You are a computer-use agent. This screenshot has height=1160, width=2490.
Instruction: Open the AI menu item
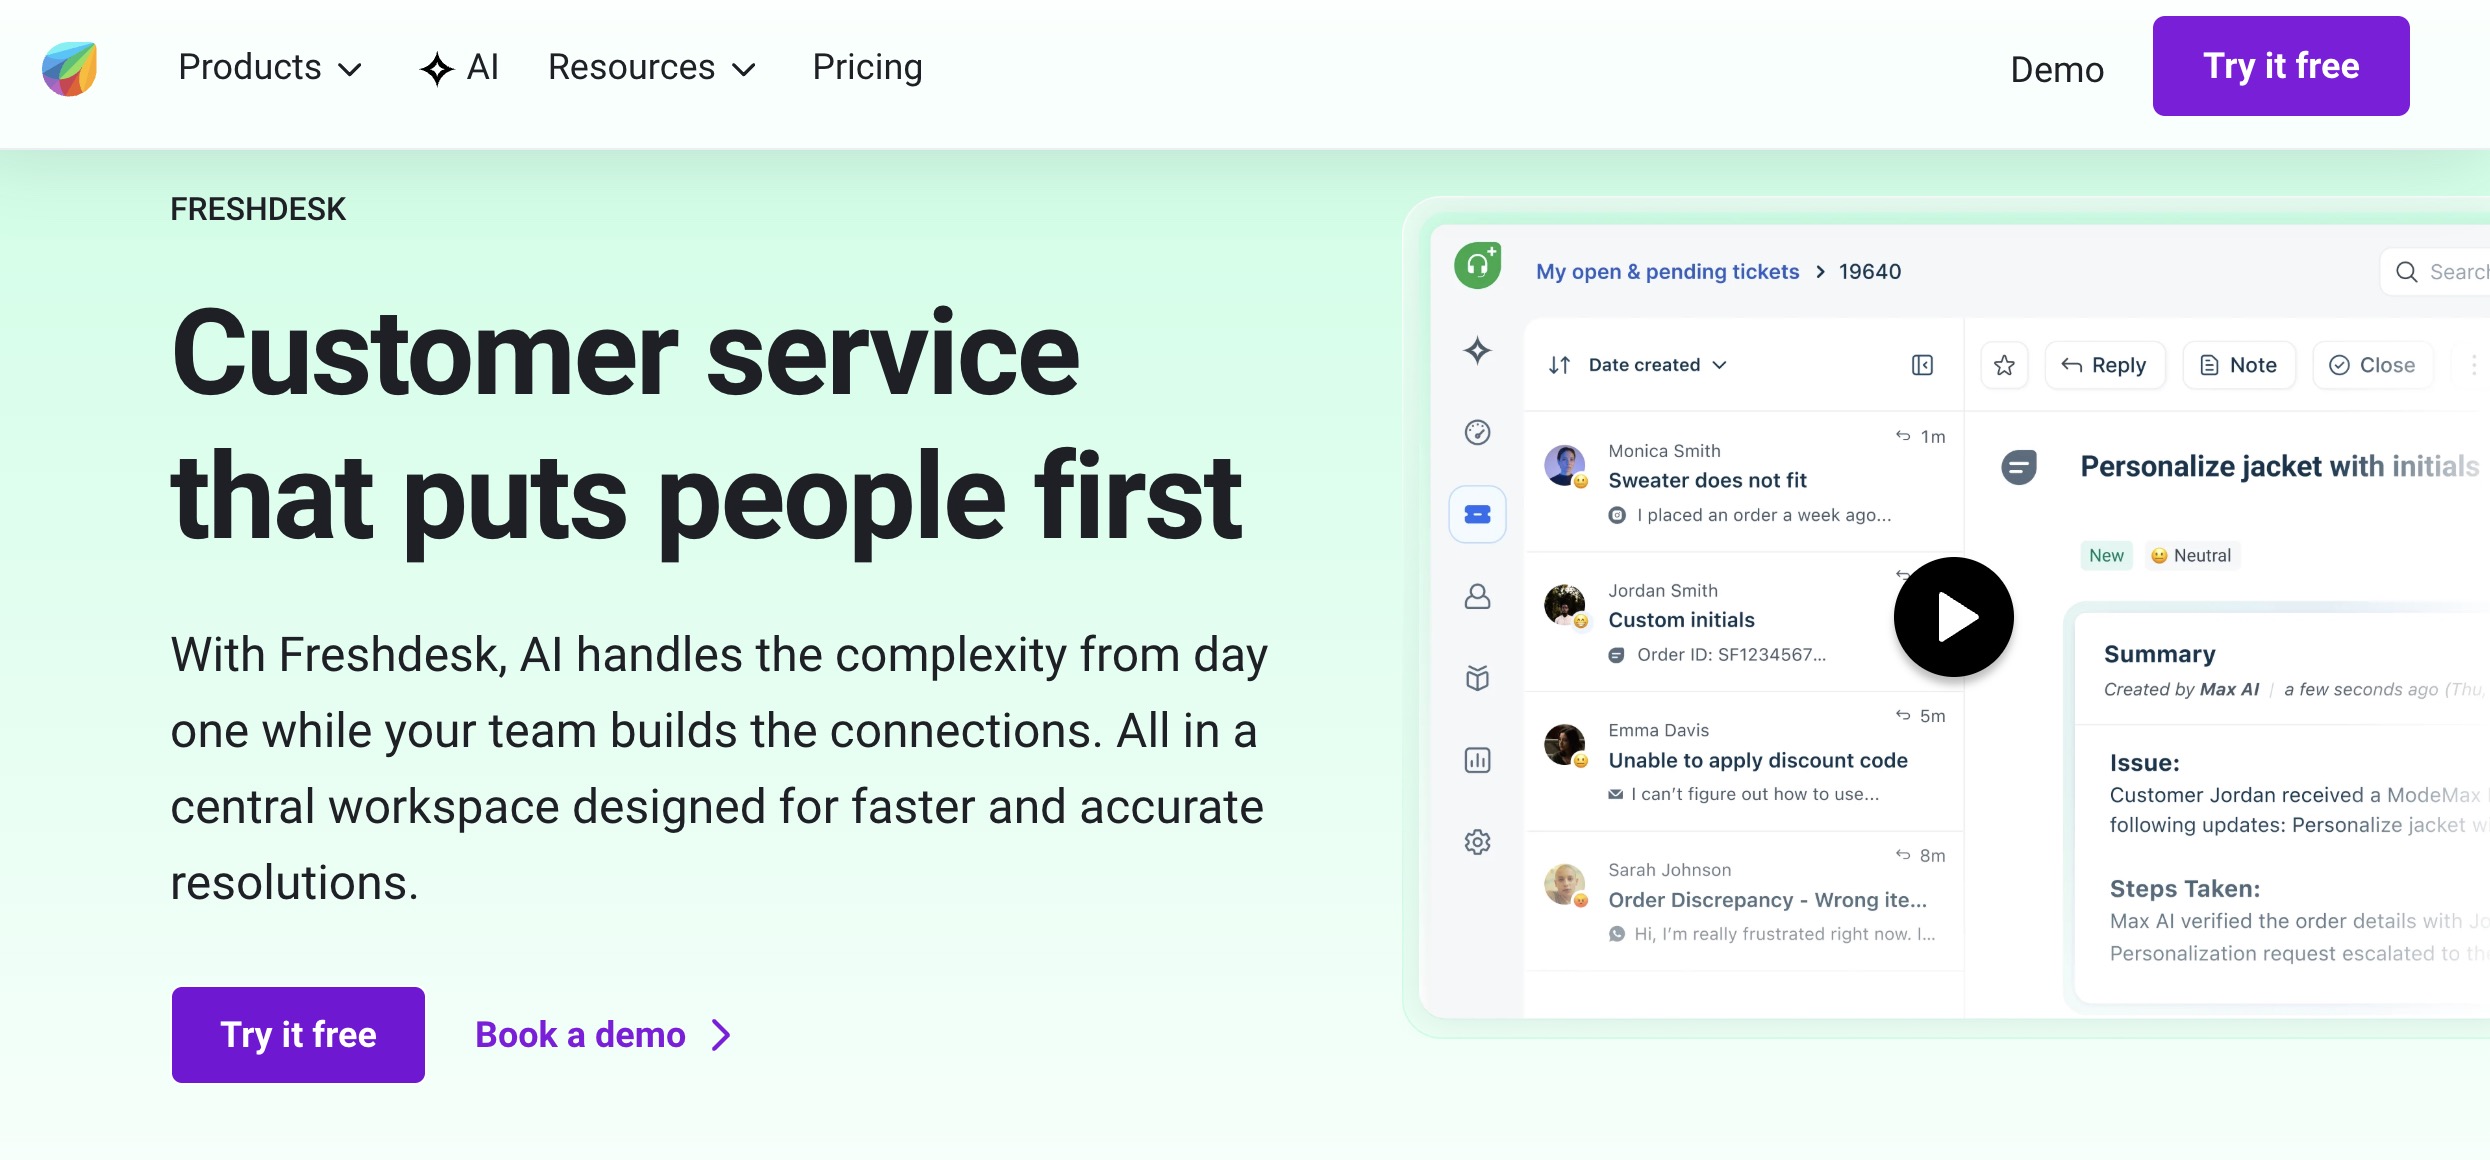point(459,68)
